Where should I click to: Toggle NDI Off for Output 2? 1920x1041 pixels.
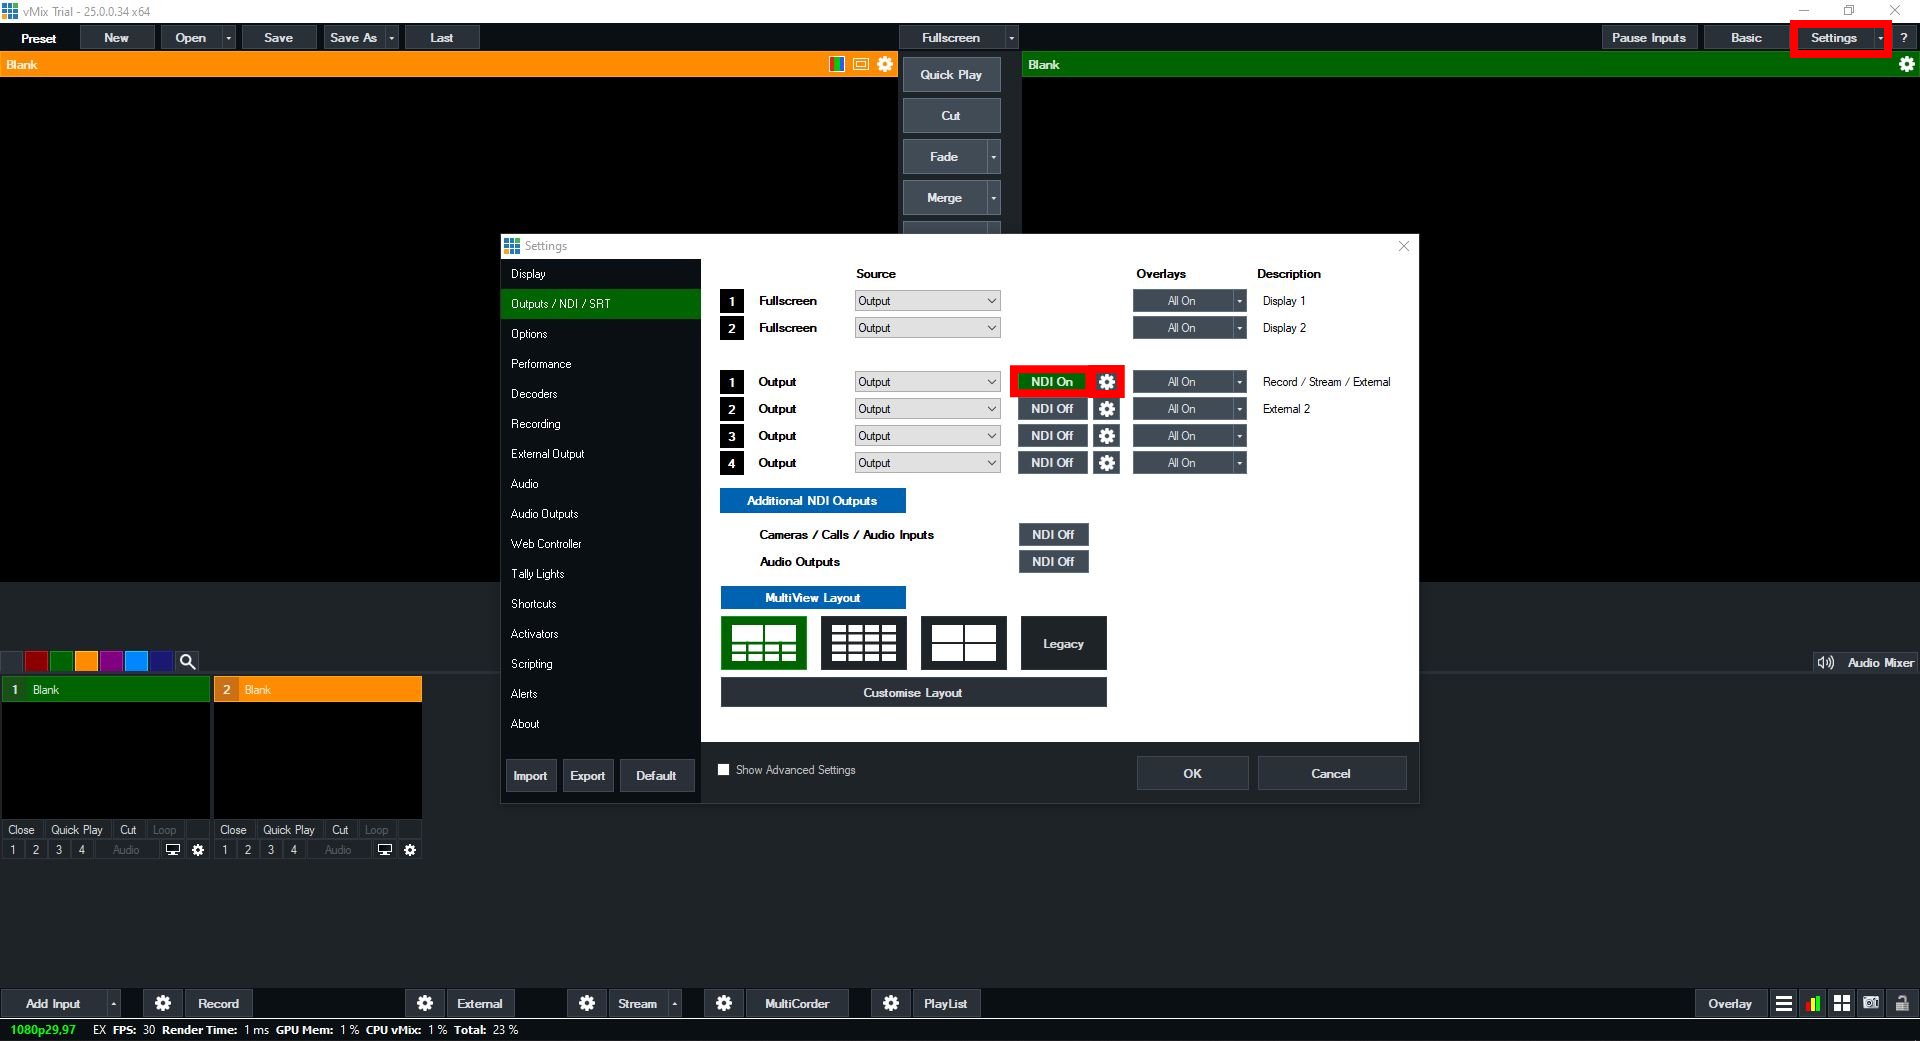pos(1052,409)
